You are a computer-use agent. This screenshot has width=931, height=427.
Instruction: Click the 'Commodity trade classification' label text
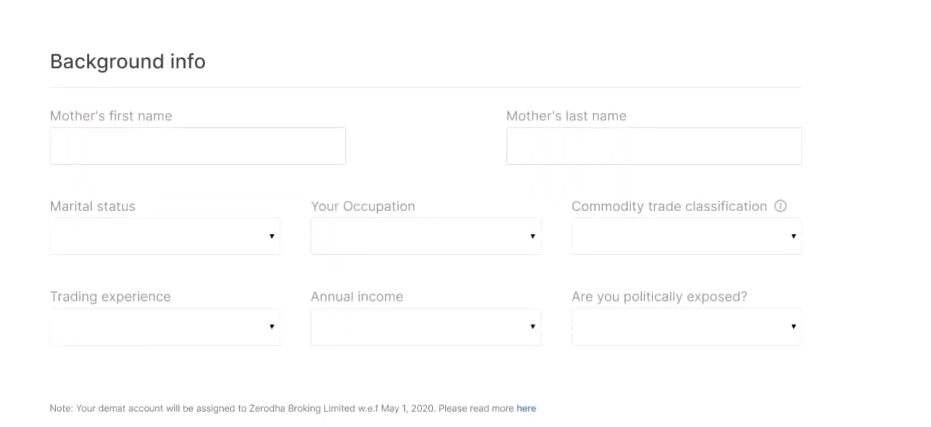pyautogui.click(x=669, y=206)
